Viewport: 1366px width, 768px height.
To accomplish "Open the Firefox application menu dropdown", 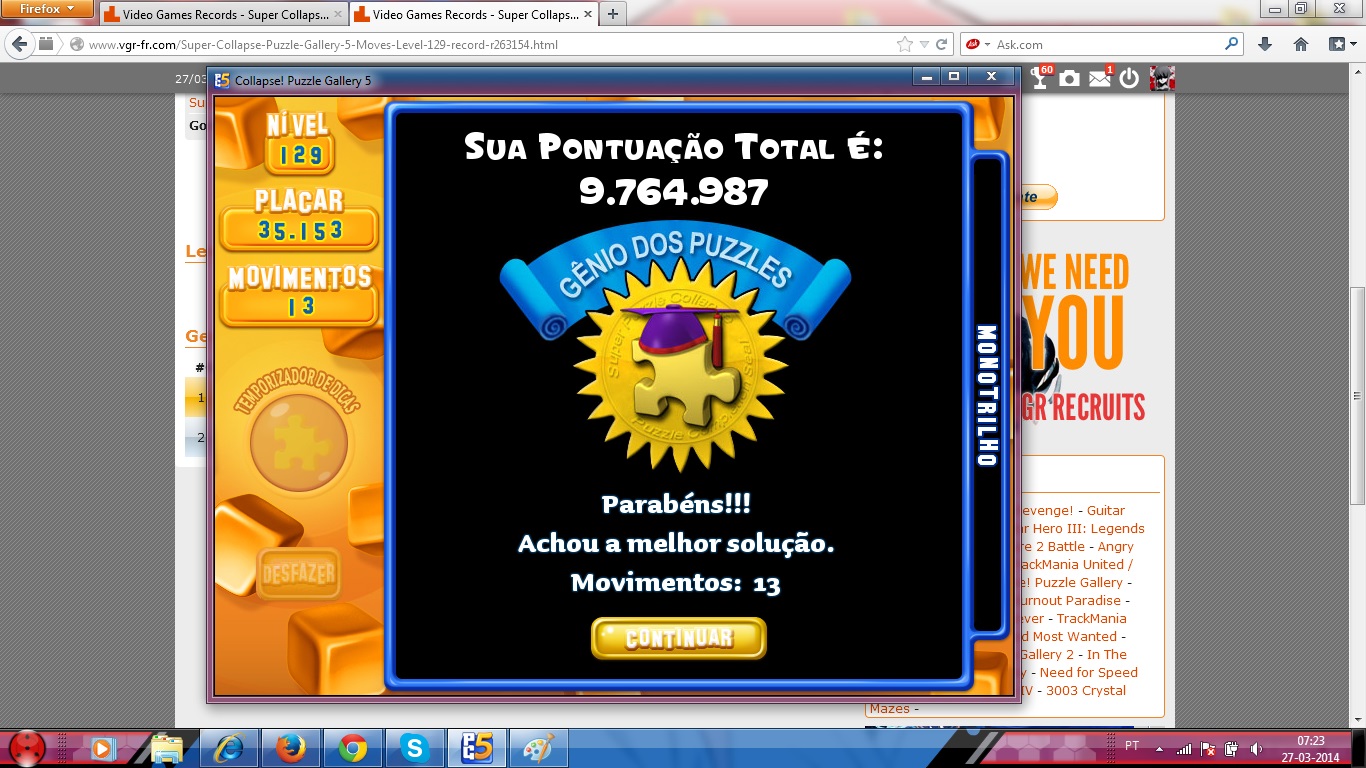I will [x=47, y=10].
